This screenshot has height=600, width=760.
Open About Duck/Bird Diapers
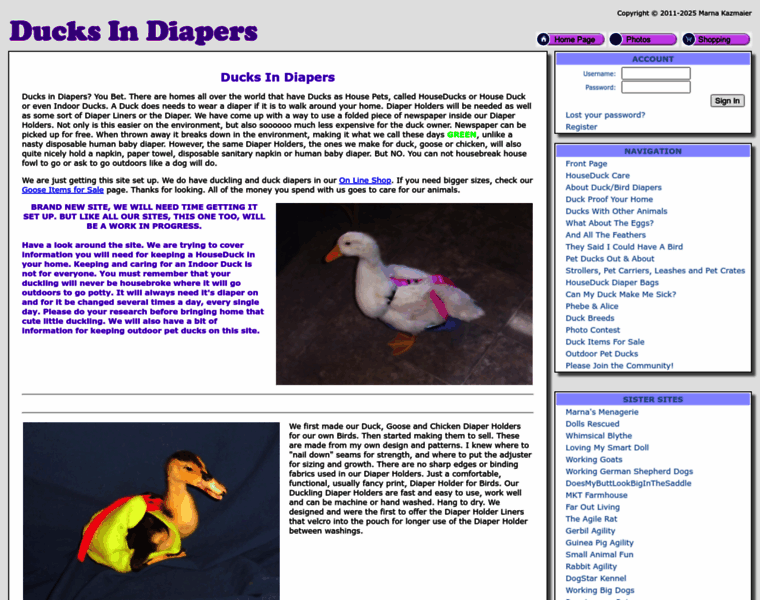[613, 188]
